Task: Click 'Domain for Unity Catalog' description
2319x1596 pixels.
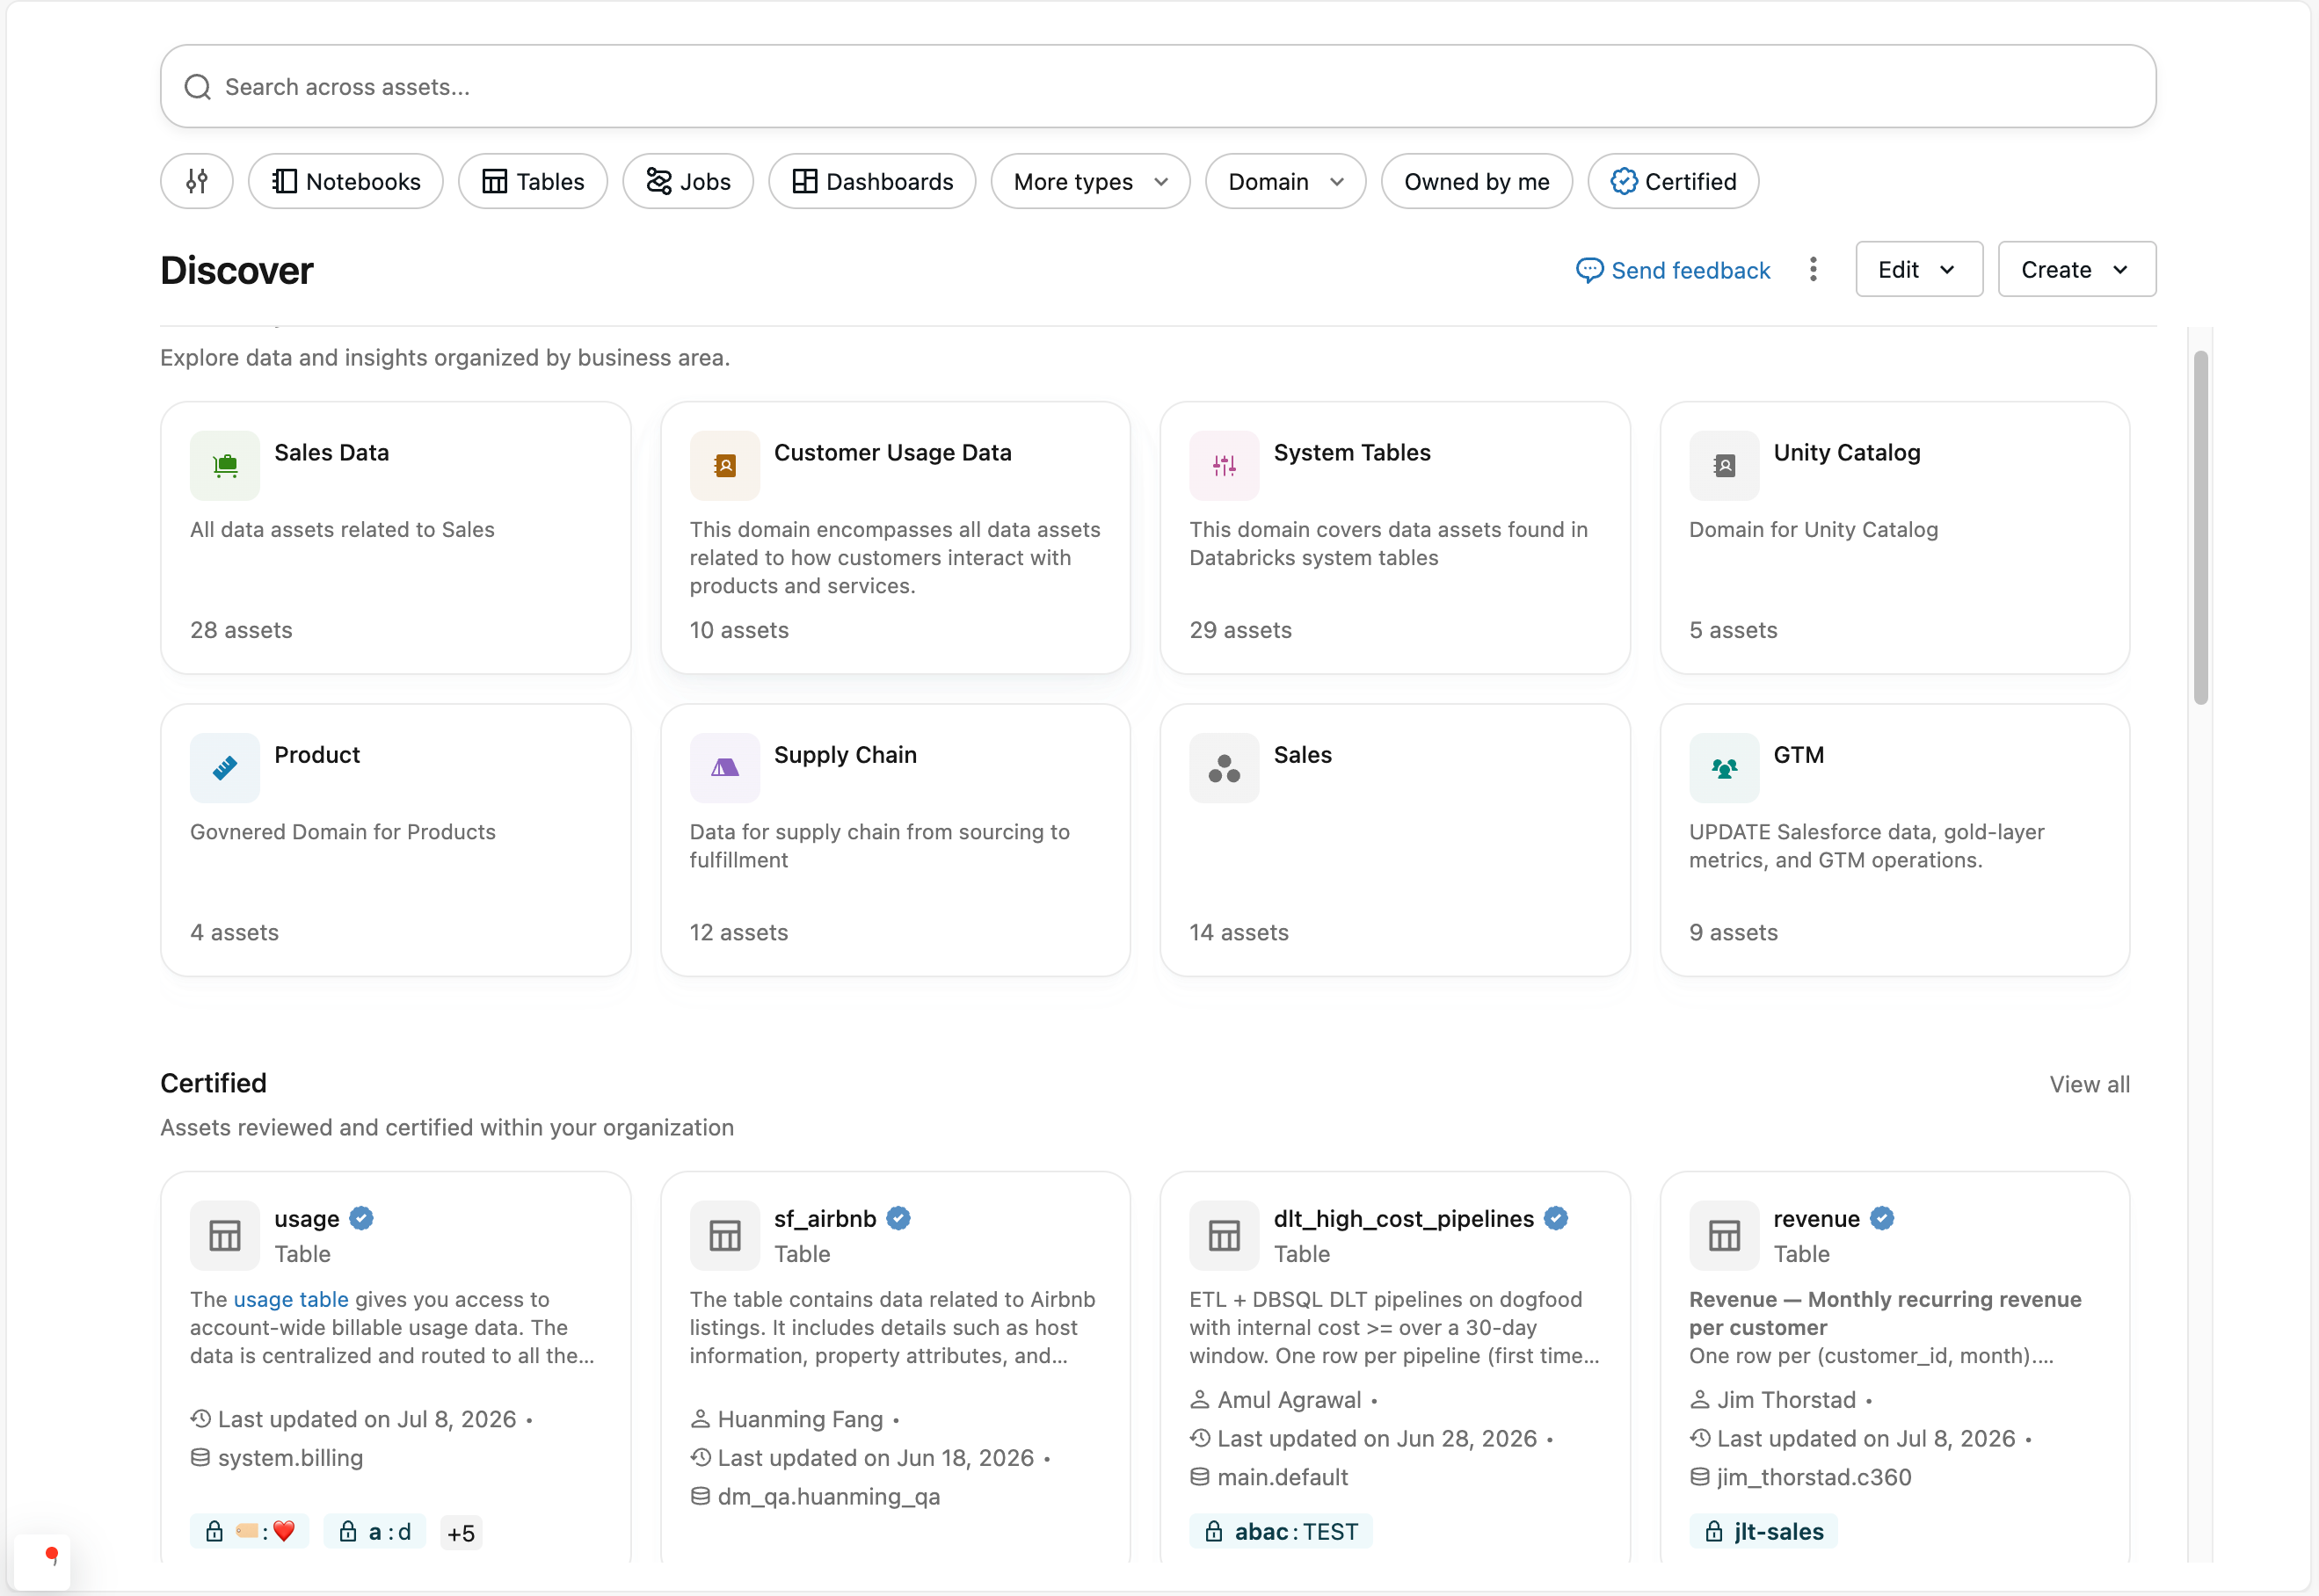Action: [1813, 529]
